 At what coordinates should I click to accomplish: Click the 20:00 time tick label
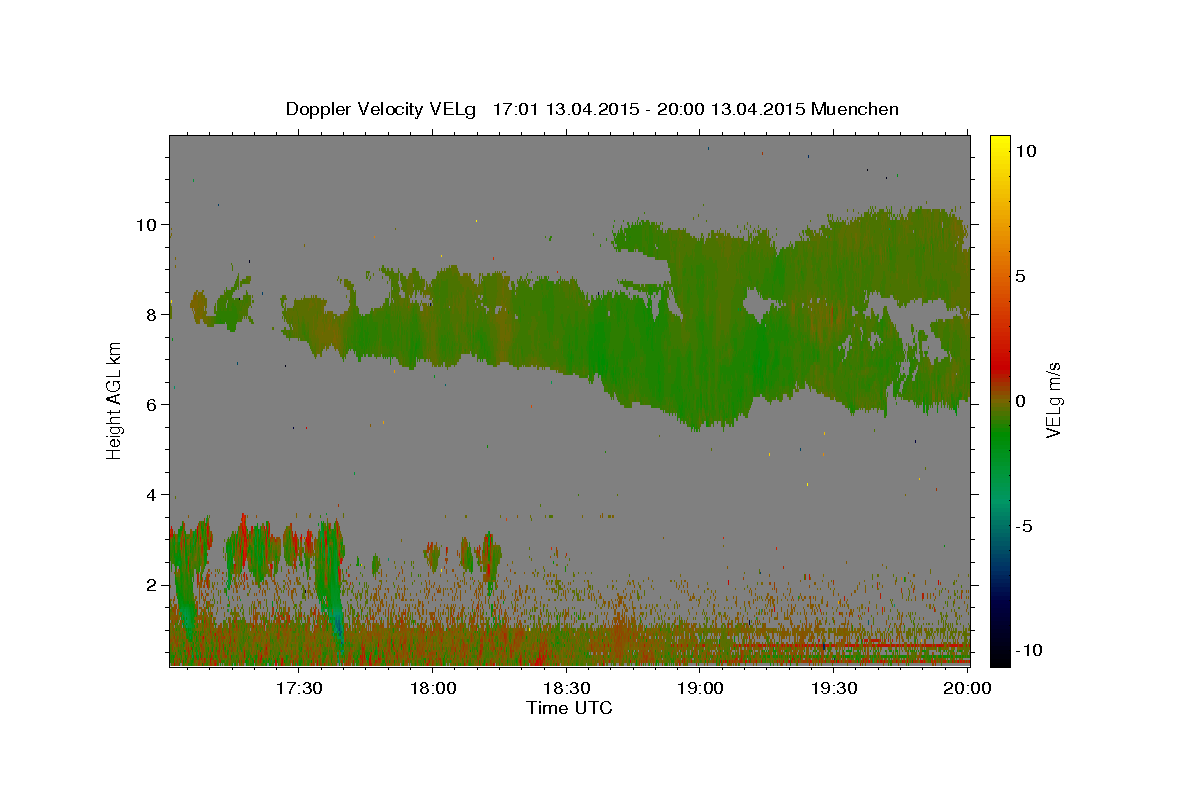pos(967,688)
